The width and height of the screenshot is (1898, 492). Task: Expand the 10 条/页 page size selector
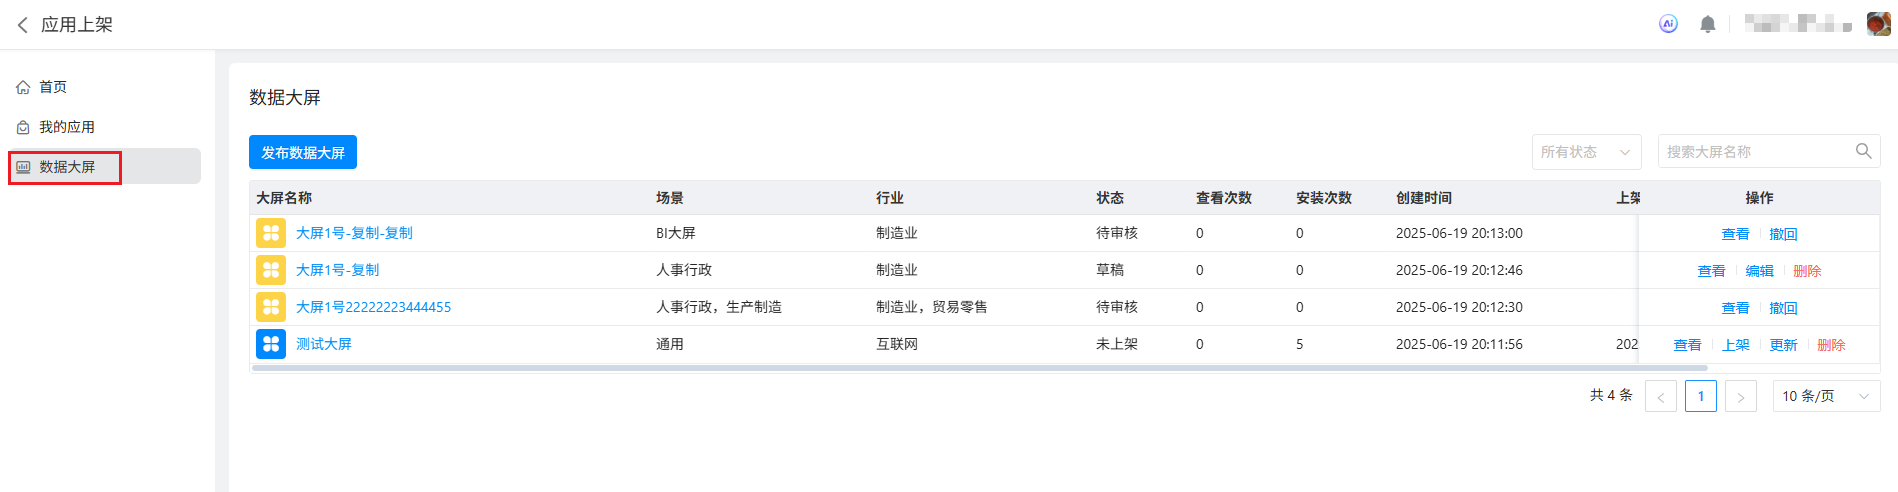click(1825, 396)
